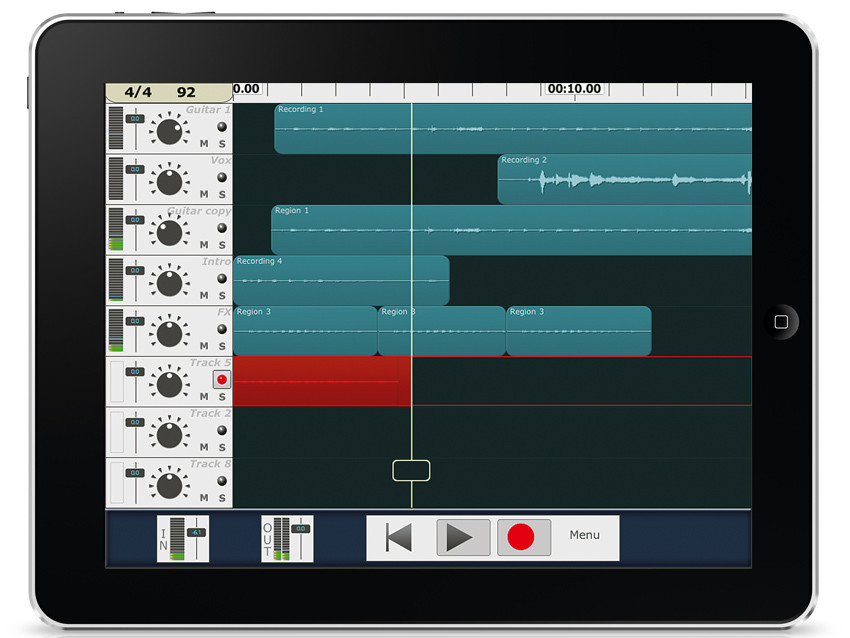Image resolution: width=850 pixels, height=638 pixels.
Task: Click the red record button in transport
Action: [x=523, y=537]
